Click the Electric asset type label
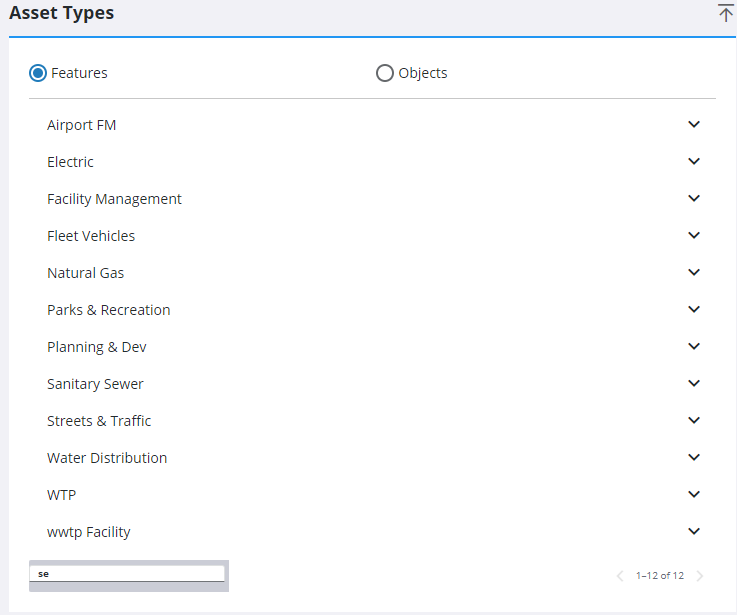737x615 pixels. (x=70, y=162)
